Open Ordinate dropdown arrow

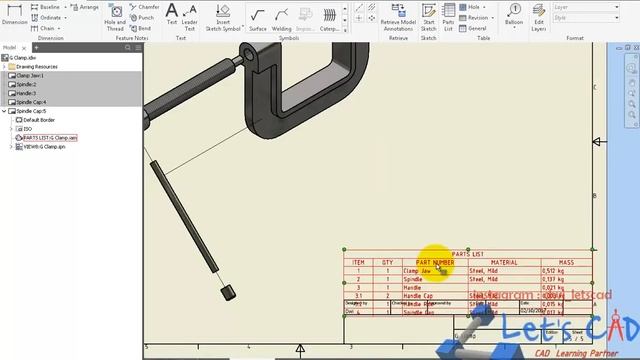(65, 18)
